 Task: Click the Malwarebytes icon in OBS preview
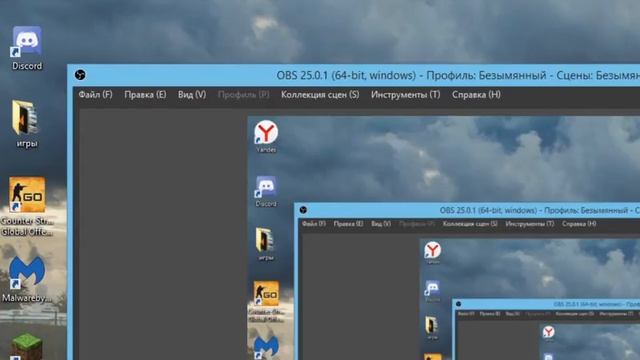[x=266, y=347]
